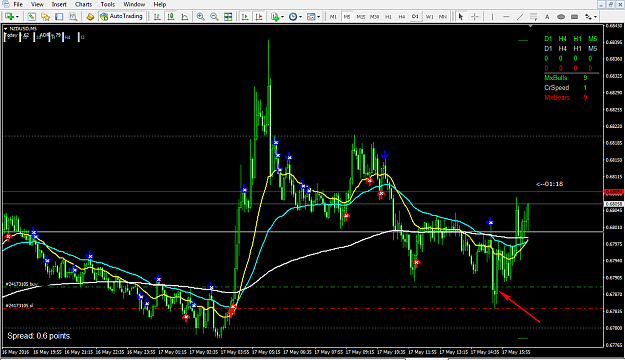Expand the NZDUSD,M5 chart title triangle
The height and width of the screenshot is (360, 625).
6,29
